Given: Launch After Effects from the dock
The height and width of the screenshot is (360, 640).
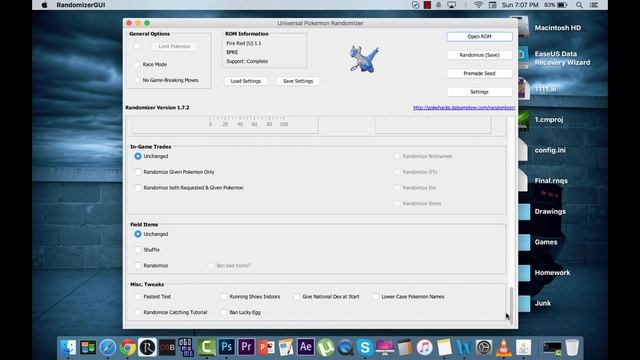Looking at the screenshot, I should 306,347.
